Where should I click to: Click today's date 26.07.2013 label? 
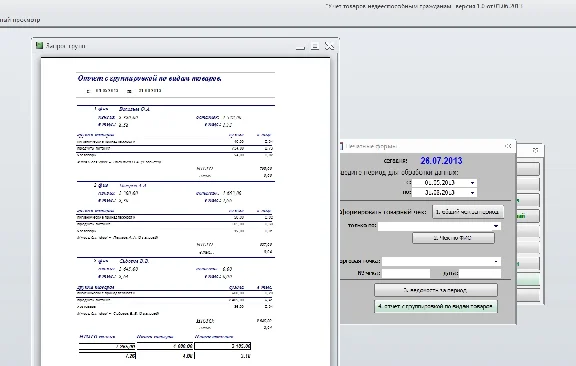pos(441,161)
